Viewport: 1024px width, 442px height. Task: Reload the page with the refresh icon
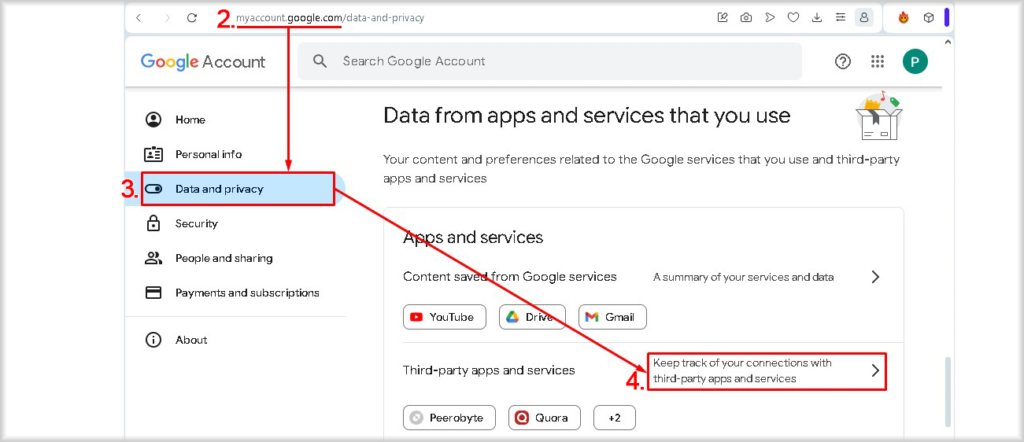coord(192,18)
